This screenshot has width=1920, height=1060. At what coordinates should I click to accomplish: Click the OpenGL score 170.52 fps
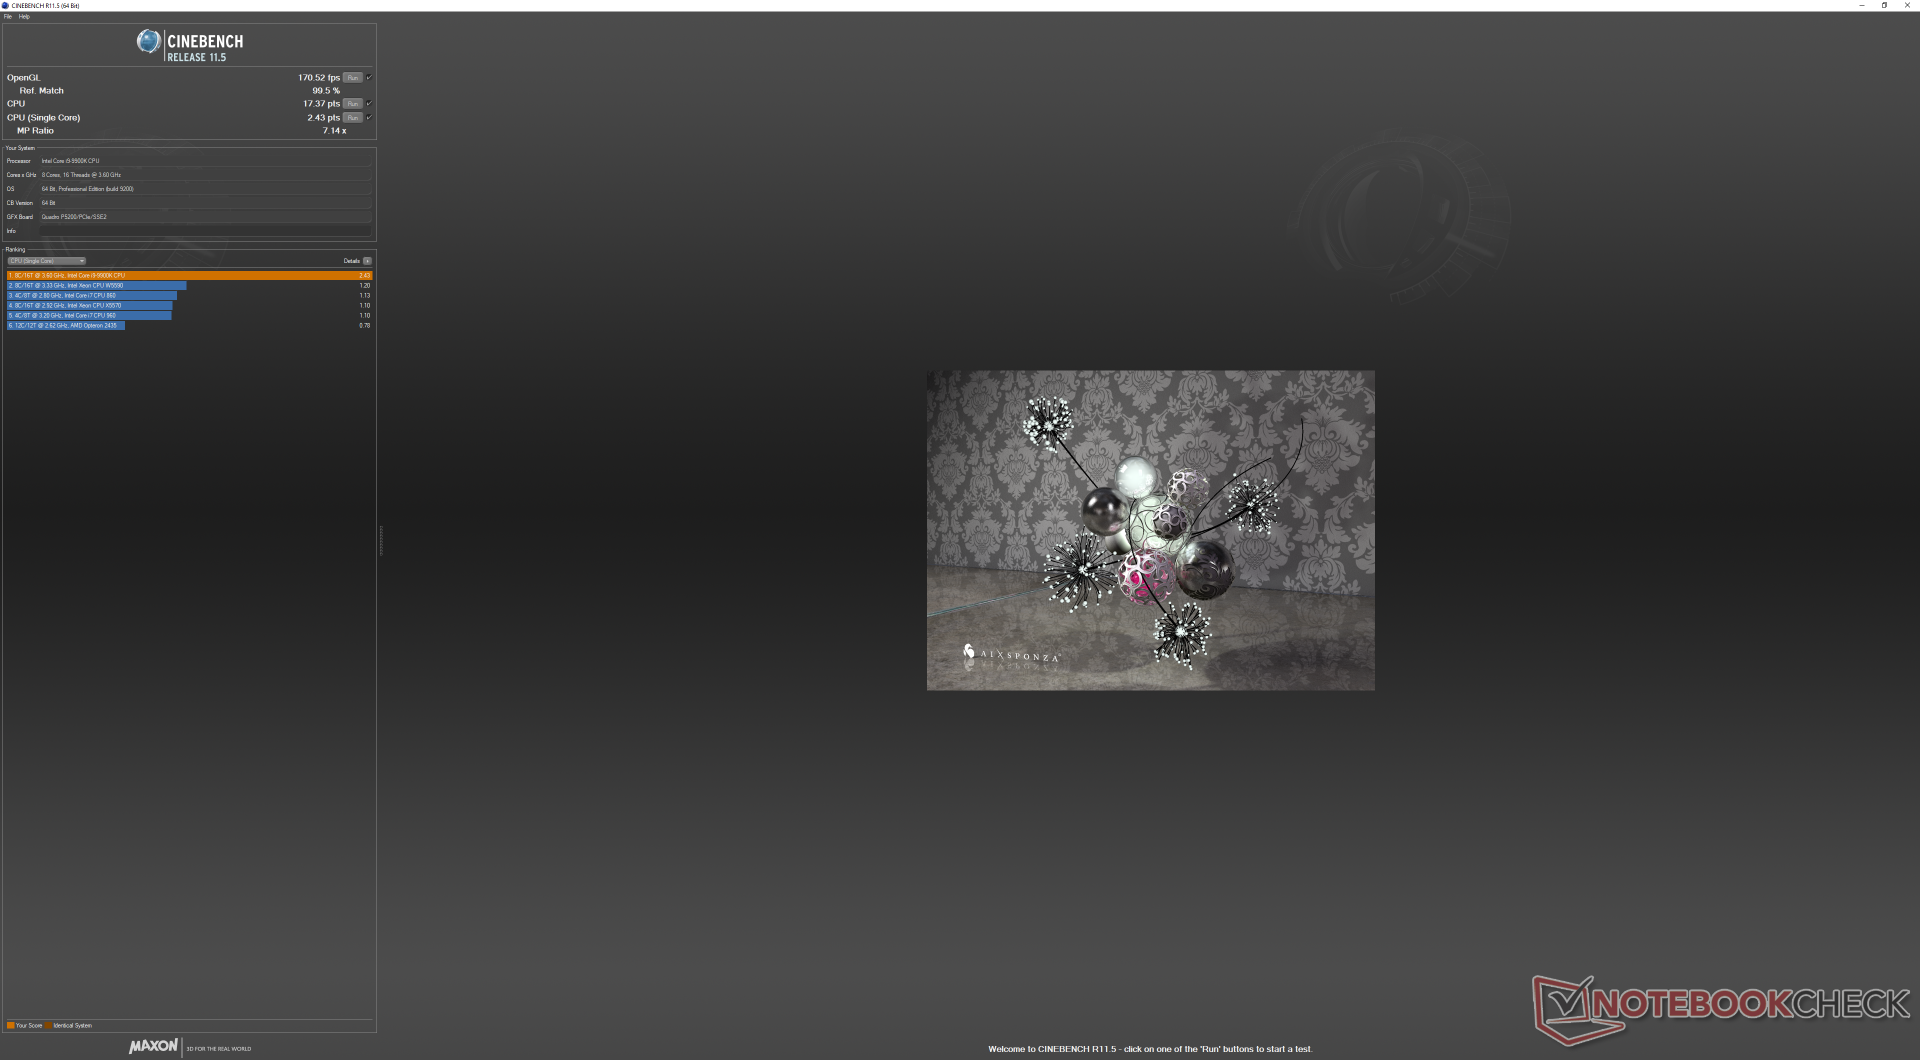tap(319, 78)
